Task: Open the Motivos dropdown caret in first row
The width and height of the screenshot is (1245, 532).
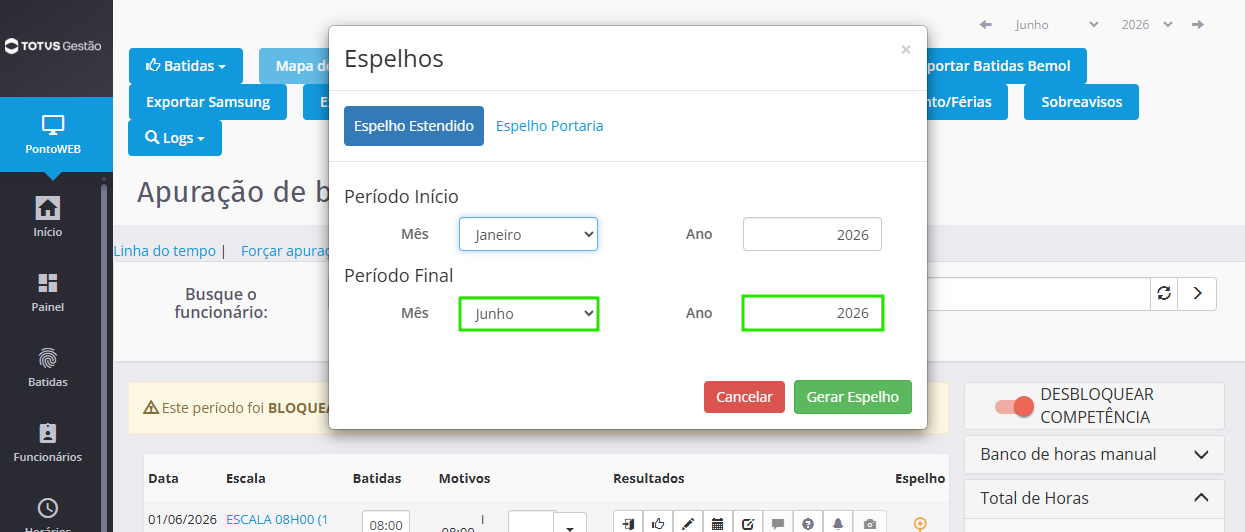Action: (571, 523)
